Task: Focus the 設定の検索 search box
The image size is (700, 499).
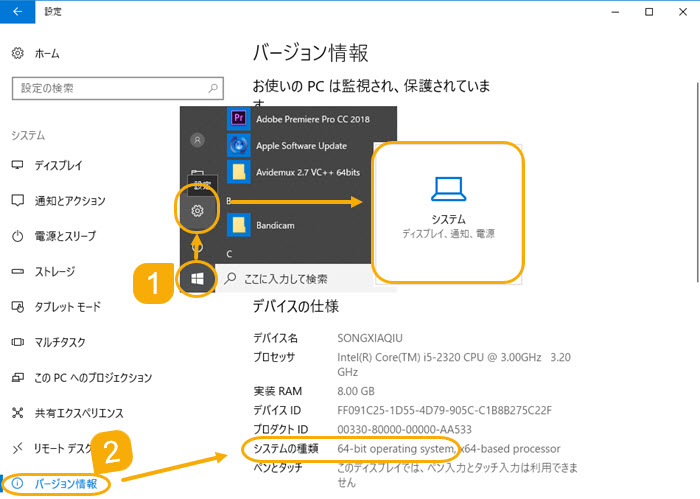Action: (117, 88)
